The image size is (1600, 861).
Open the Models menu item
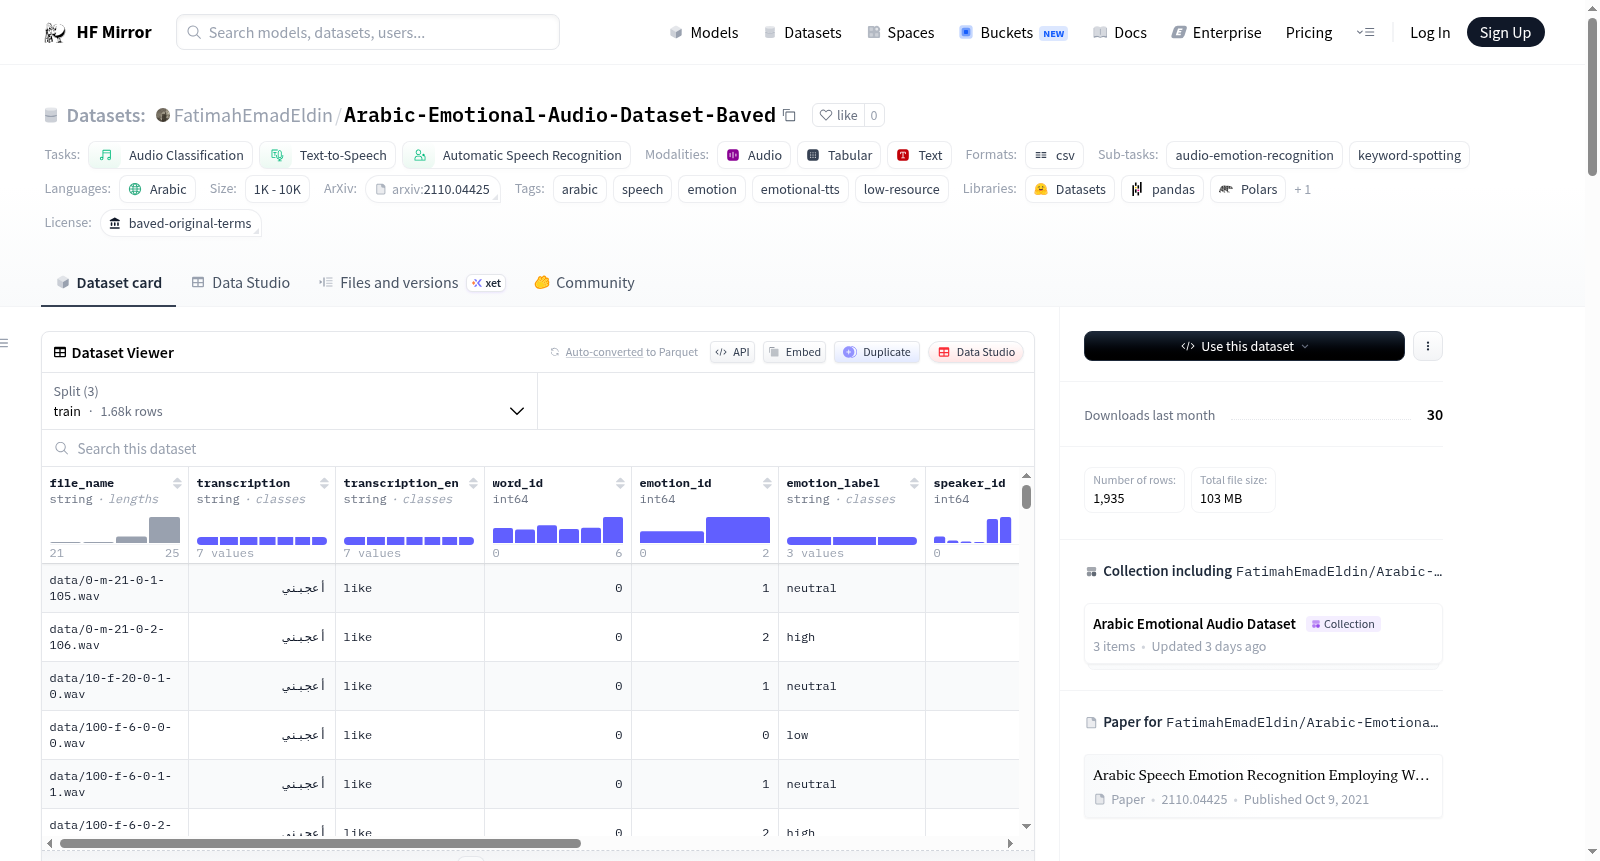pyautogui.click(x=704, y=33)
